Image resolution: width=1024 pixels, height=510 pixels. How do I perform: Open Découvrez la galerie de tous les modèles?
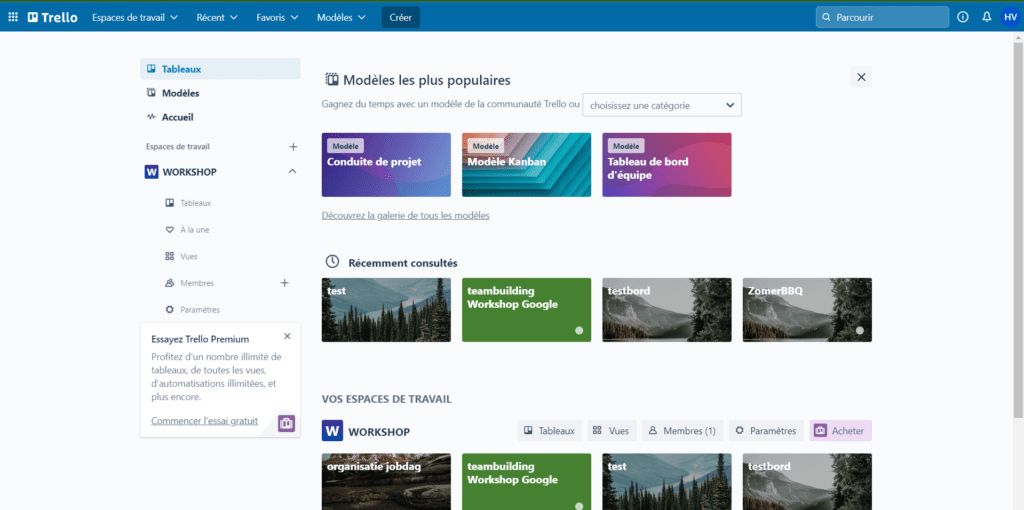[x=406, y=215]
